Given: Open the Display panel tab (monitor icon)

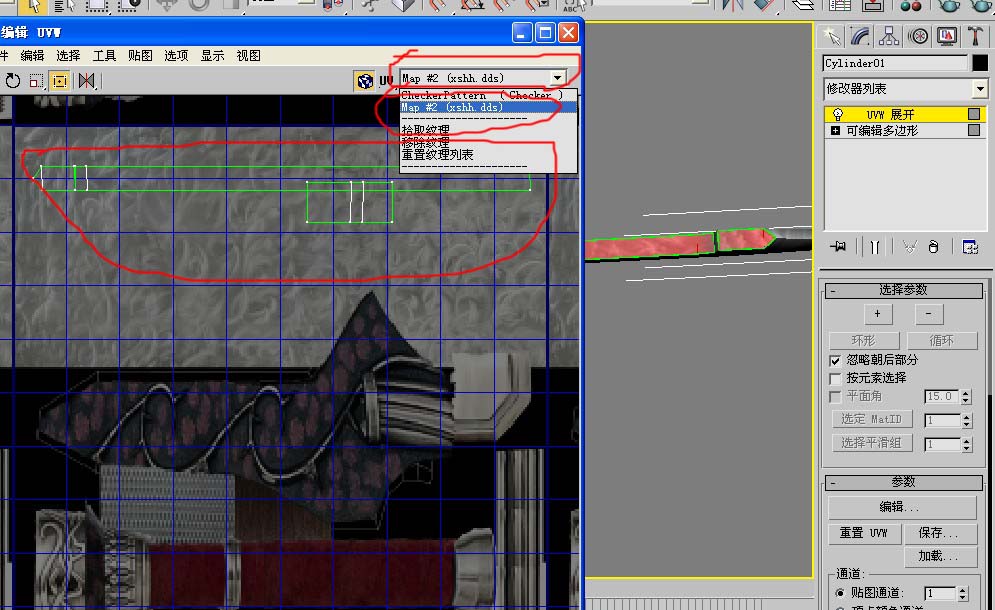Looking at the screenshot, I should pos(947,36).
